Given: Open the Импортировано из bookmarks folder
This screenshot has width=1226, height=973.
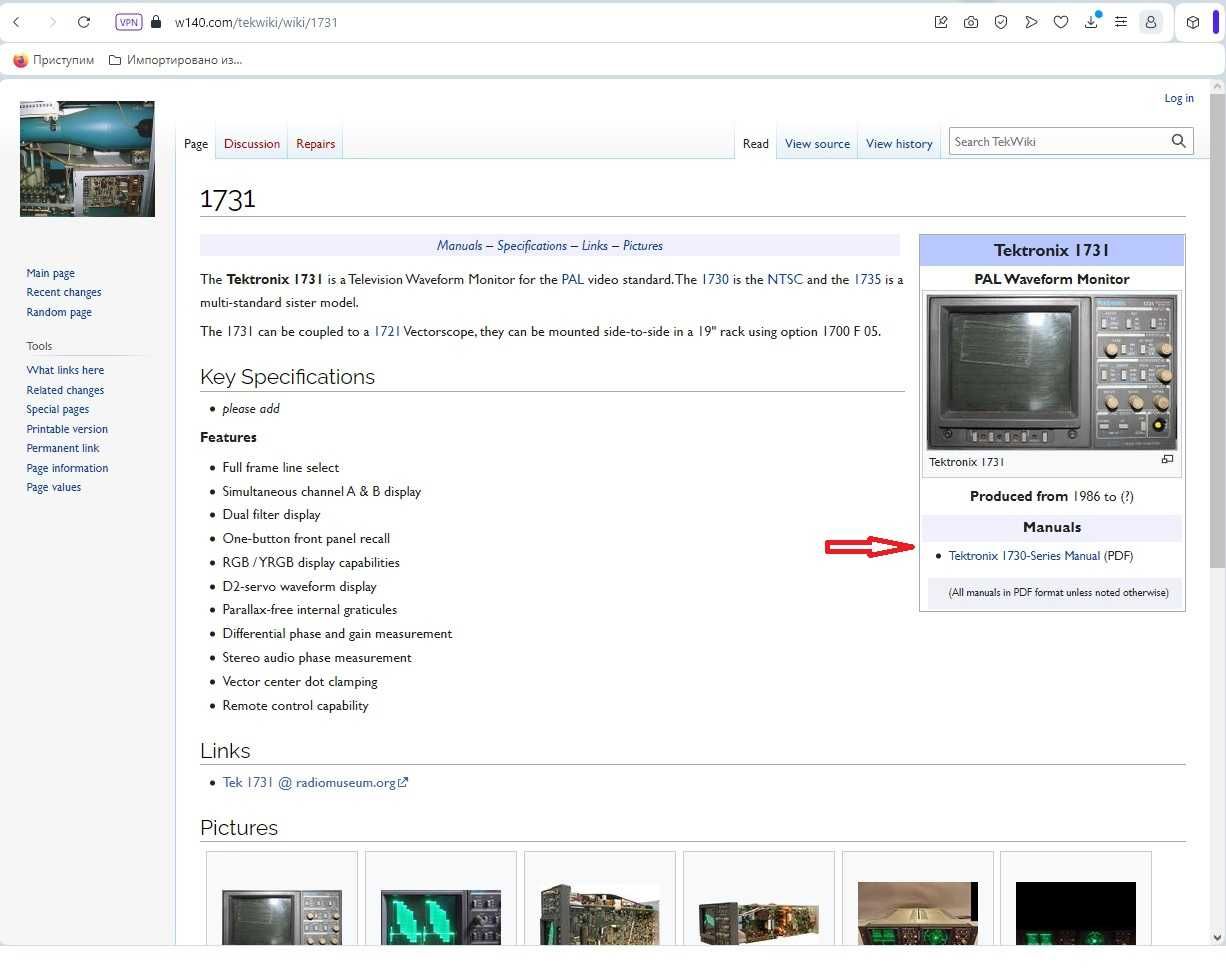Looking at the screenshot, I should point(175,60).
